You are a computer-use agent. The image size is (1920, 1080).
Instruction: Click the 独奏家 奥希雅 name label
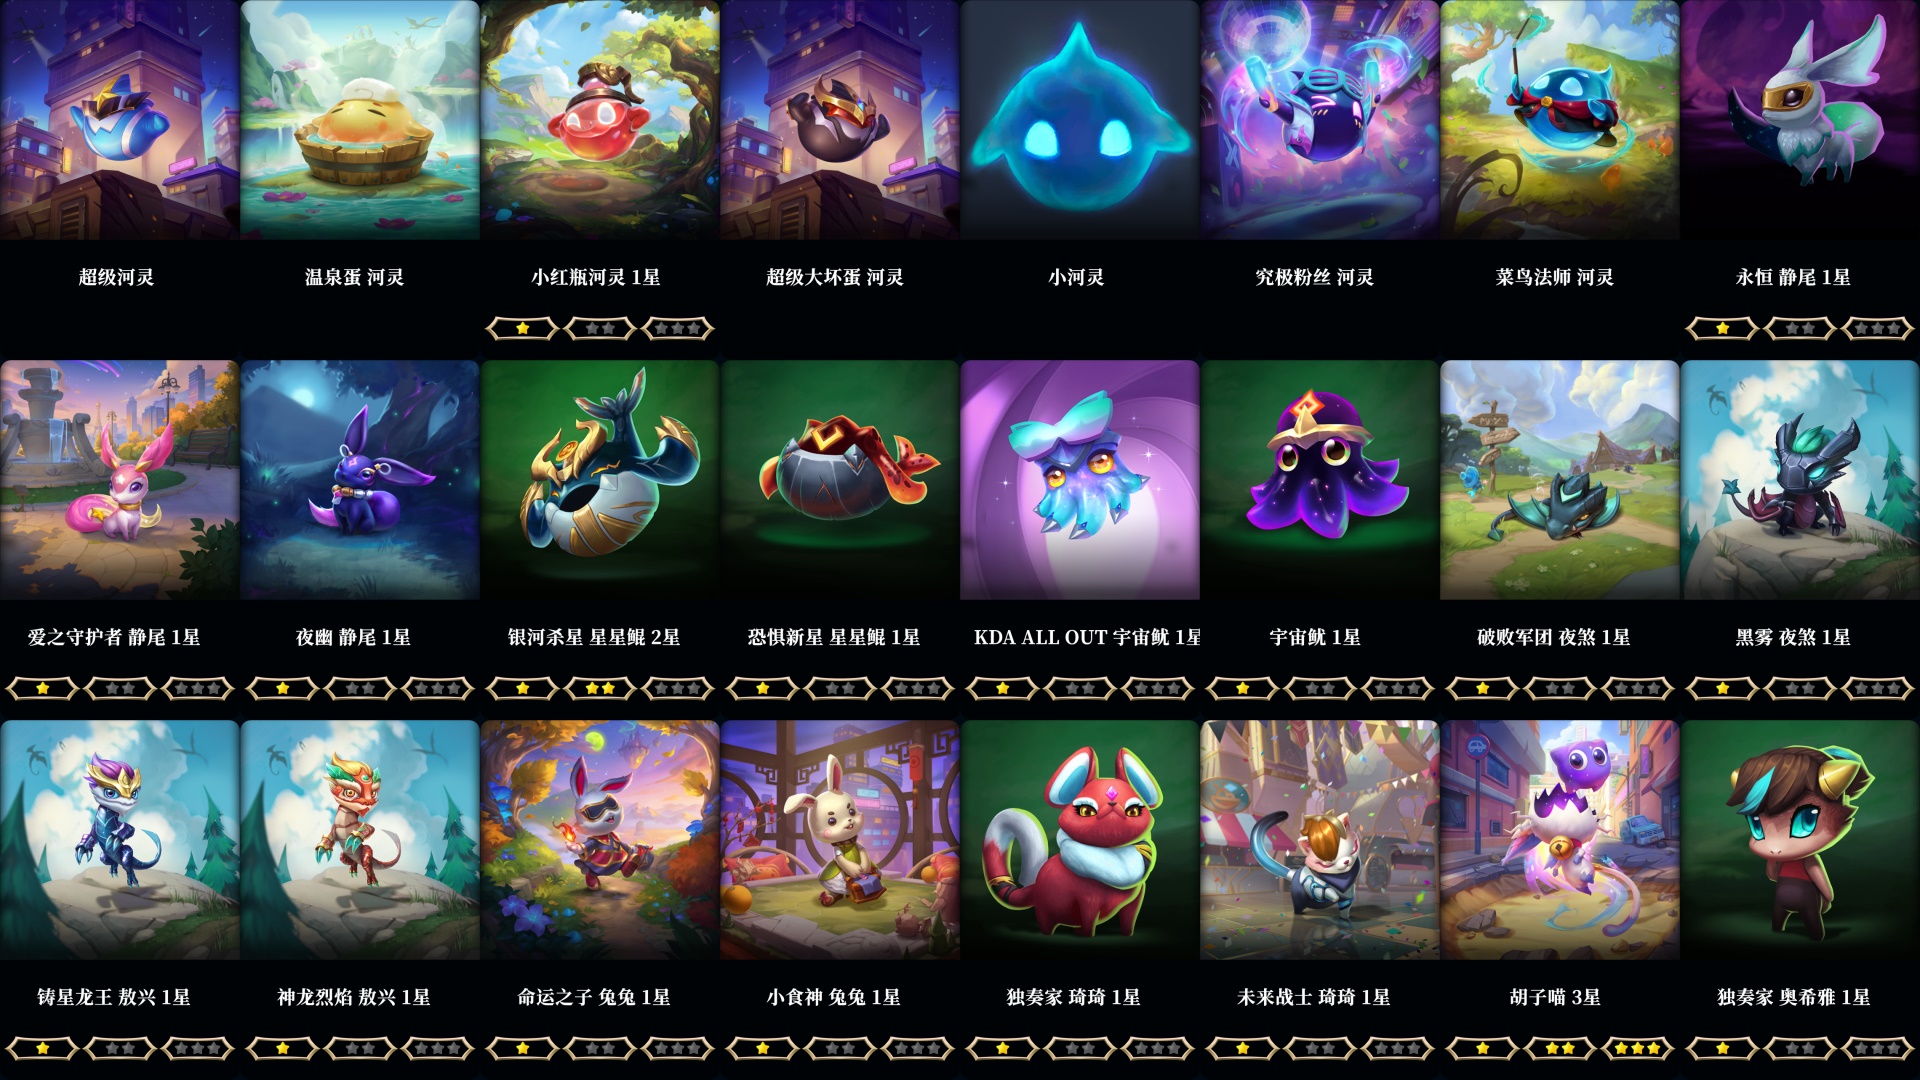pyautogui.click(x=1794, y=997)
